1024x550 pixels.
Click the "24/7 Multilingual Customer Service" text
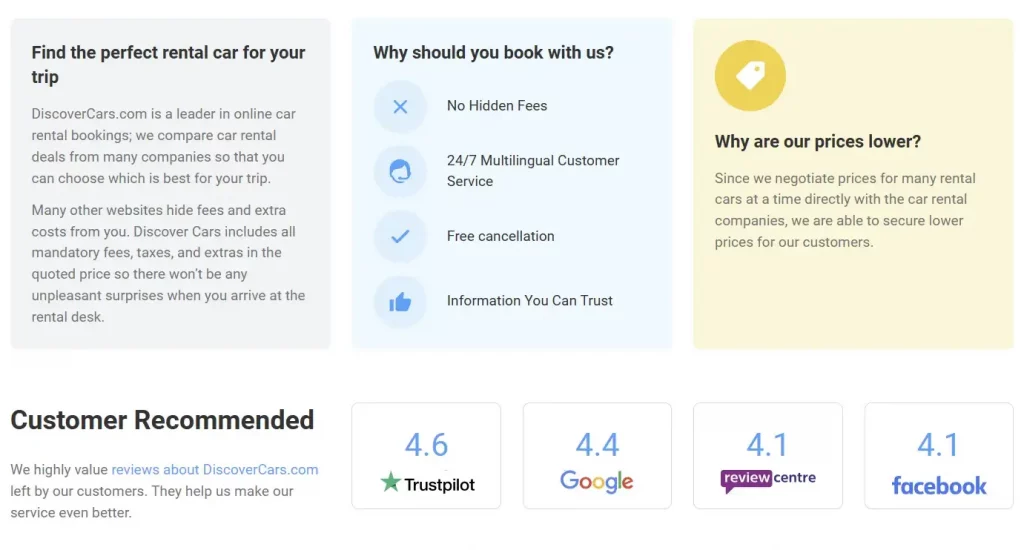[533, 171]
